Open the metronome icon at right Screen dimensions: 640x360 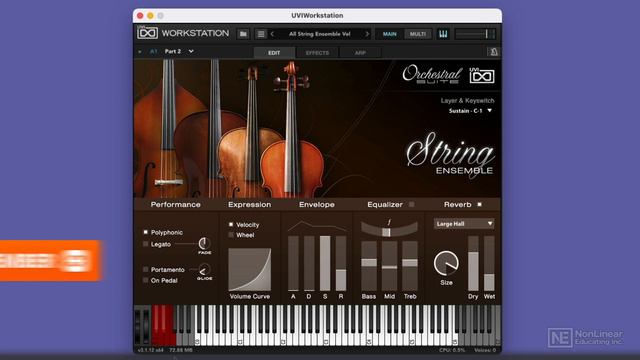(x=493, y=51)
